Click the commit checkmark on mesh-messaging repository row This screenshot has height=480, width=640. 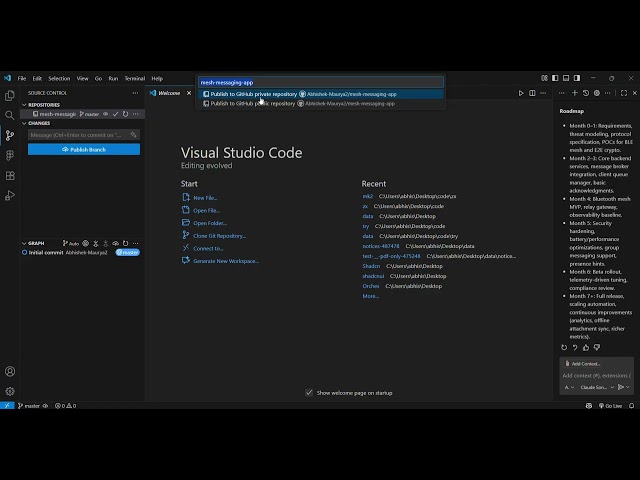click(x=116, y=114)
